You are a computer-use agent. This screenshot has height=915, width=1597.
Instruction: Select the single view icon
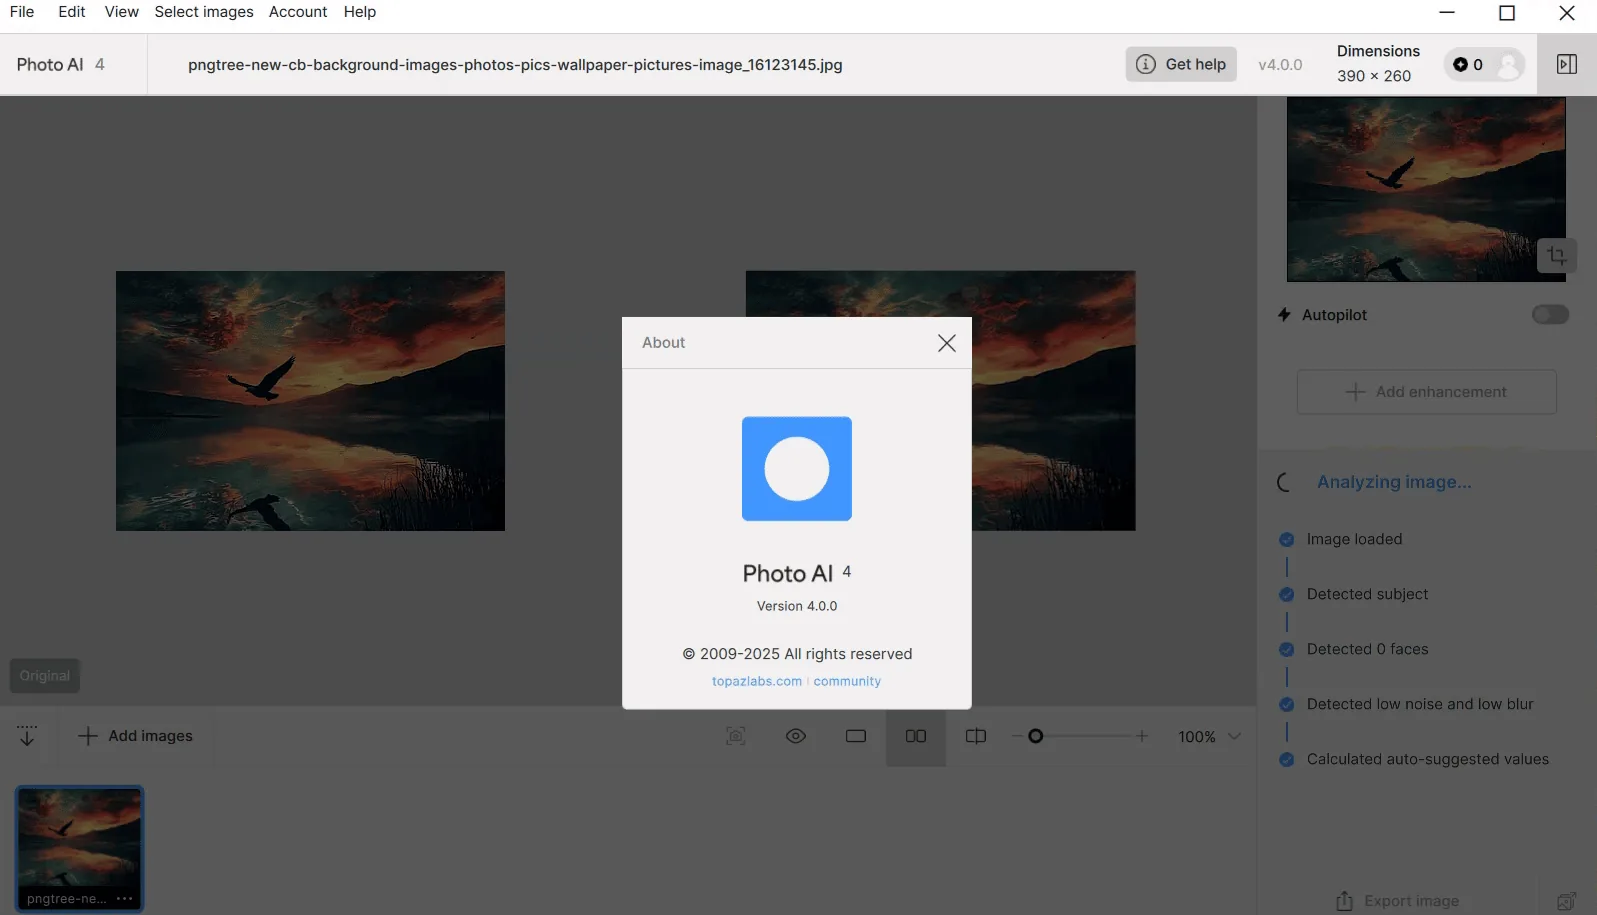(856, 737)
